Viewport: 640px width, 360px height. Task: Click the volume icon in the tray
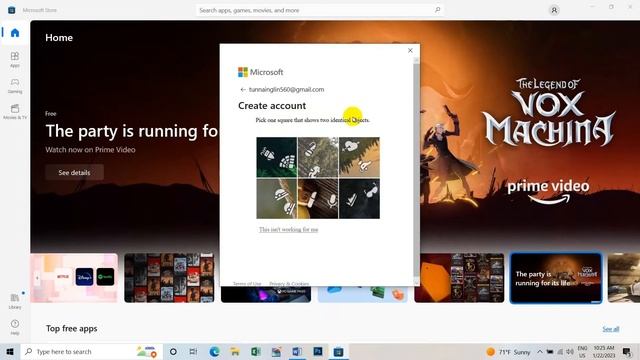pyautogui.click(x=570, y=351)
